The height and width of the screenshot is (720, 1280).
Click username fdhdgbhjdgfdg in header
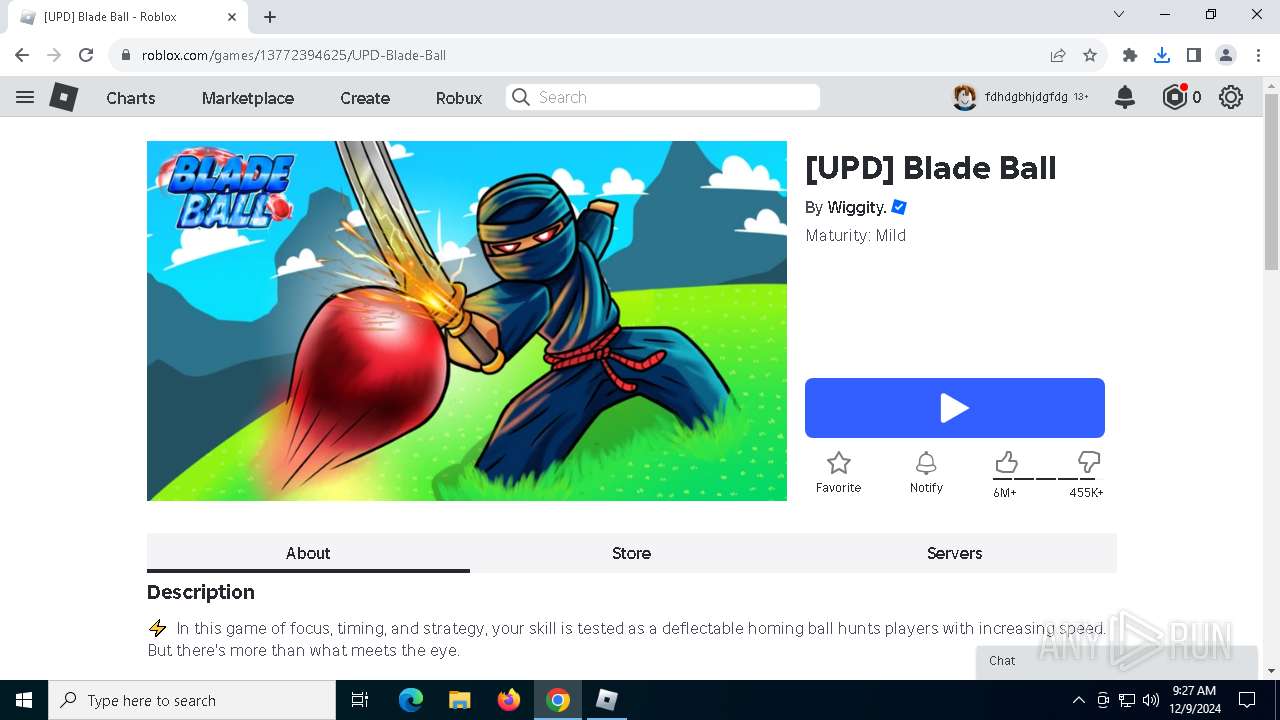pos(1026,97)
